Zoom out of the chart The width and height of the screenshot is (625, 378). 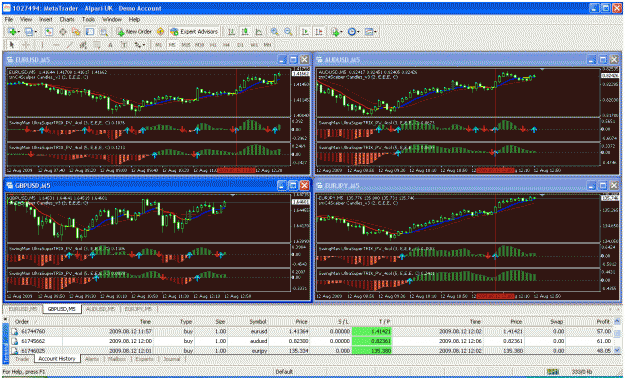point(288,32)
